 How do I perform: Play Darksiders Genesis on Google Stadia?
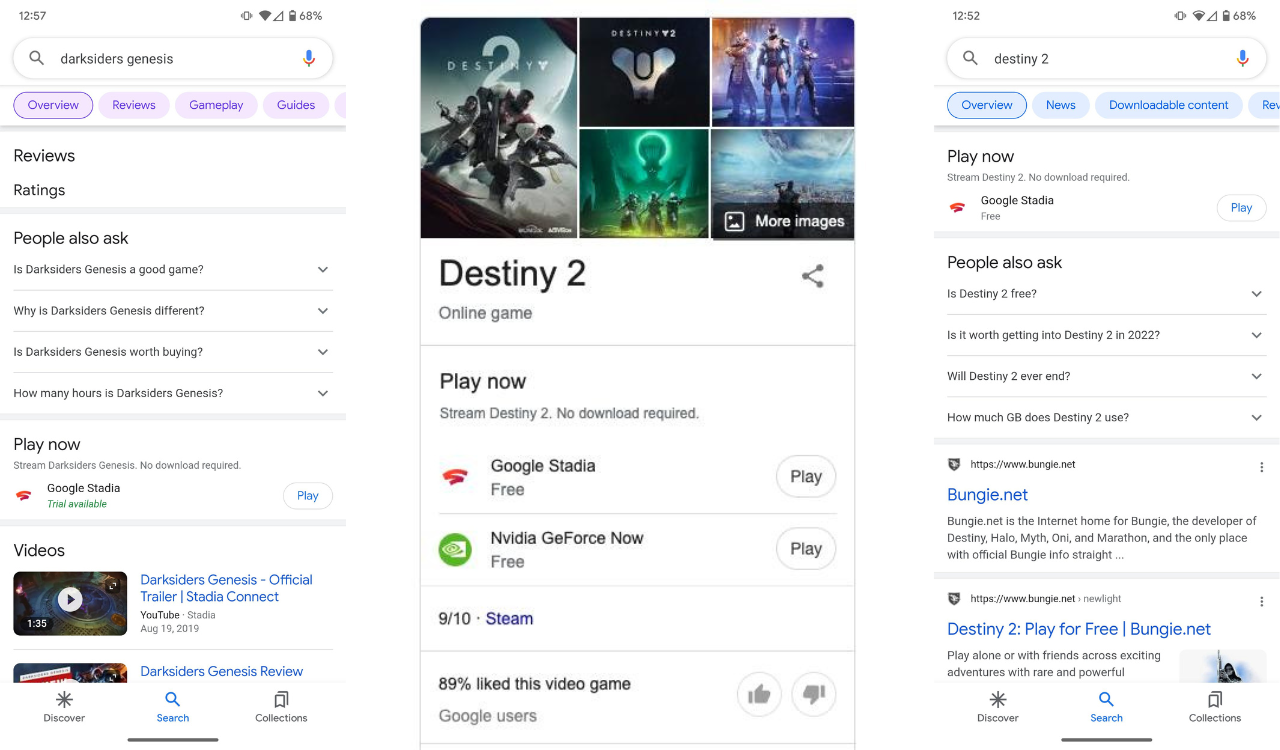pos(308,496)
